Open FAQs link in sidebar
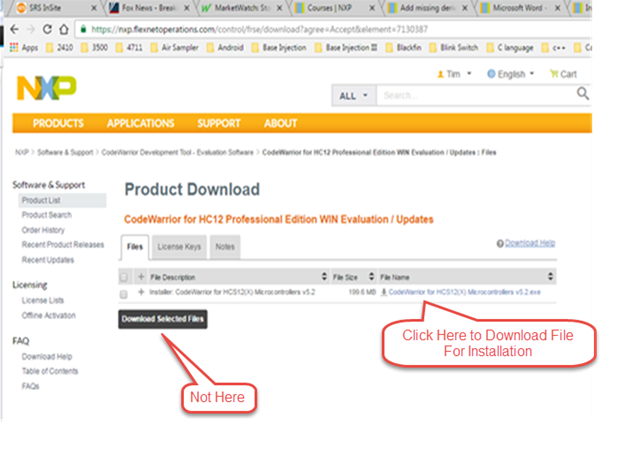Image resolution: width=624 pixels, height=456 pixels. 30,386
